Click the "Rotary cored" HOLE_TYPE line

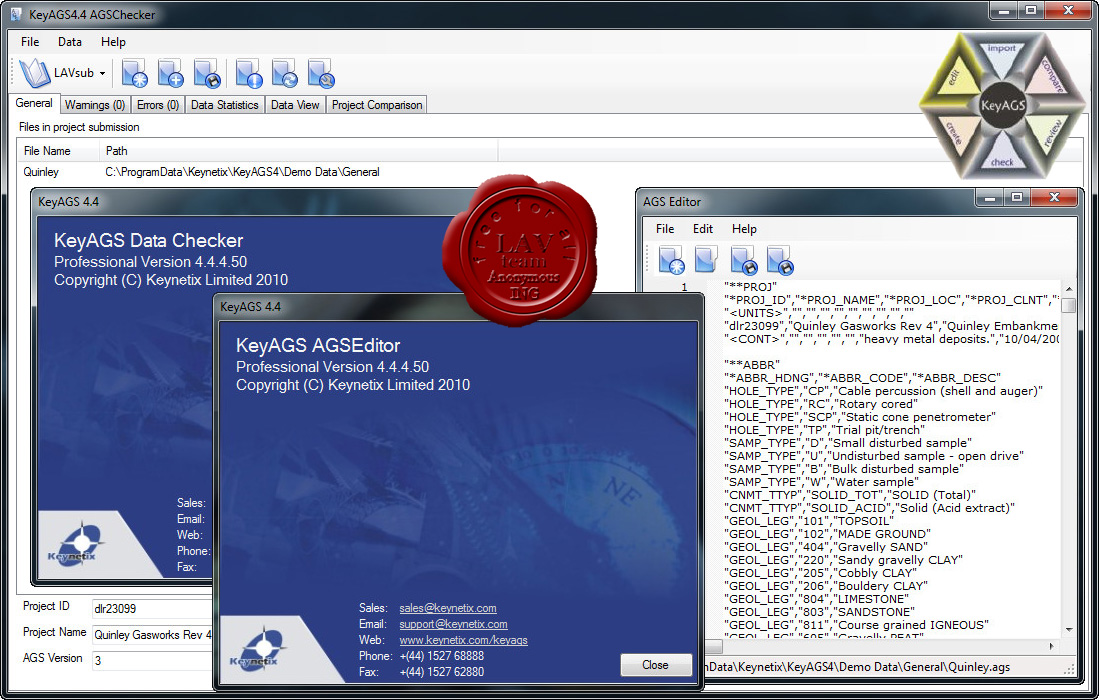pyautogui.click(x=821, y=404)
